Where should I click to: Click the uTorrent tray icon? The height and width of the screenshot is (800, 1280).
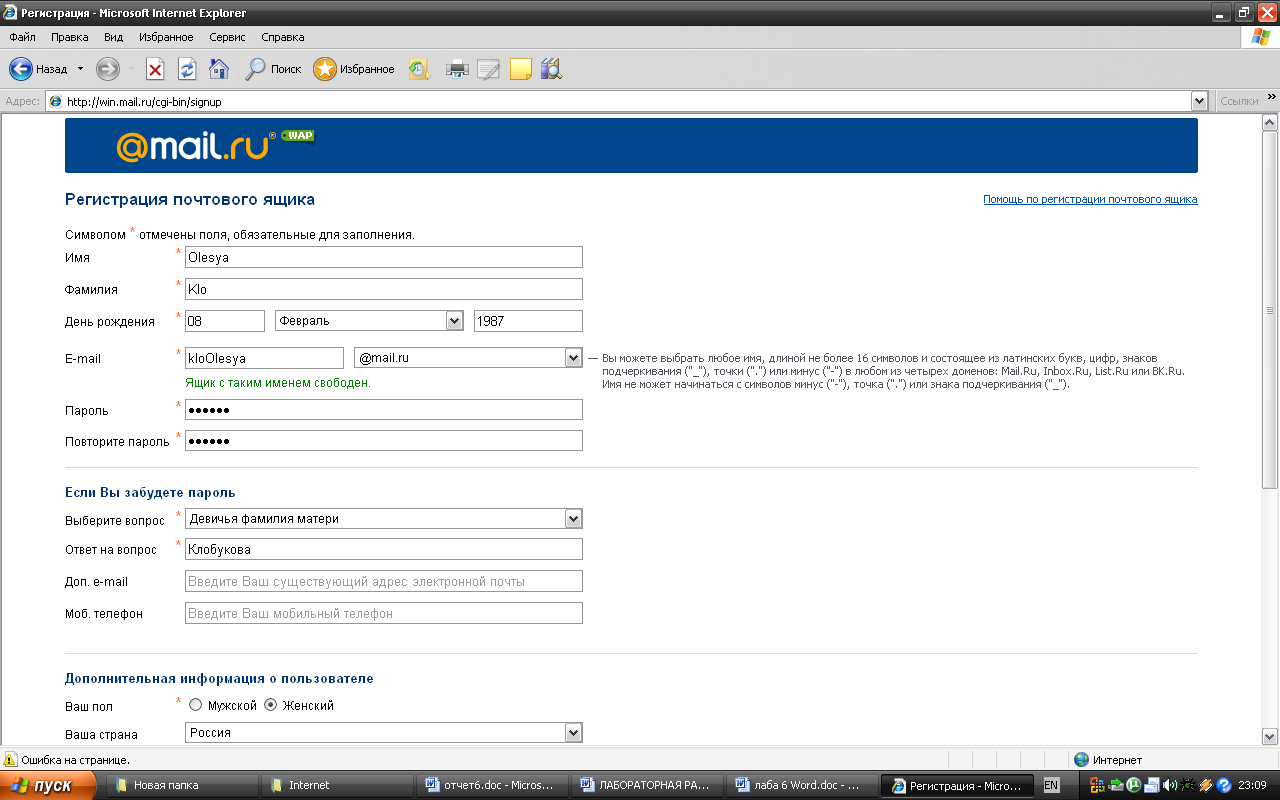[x=1134, y=786]
